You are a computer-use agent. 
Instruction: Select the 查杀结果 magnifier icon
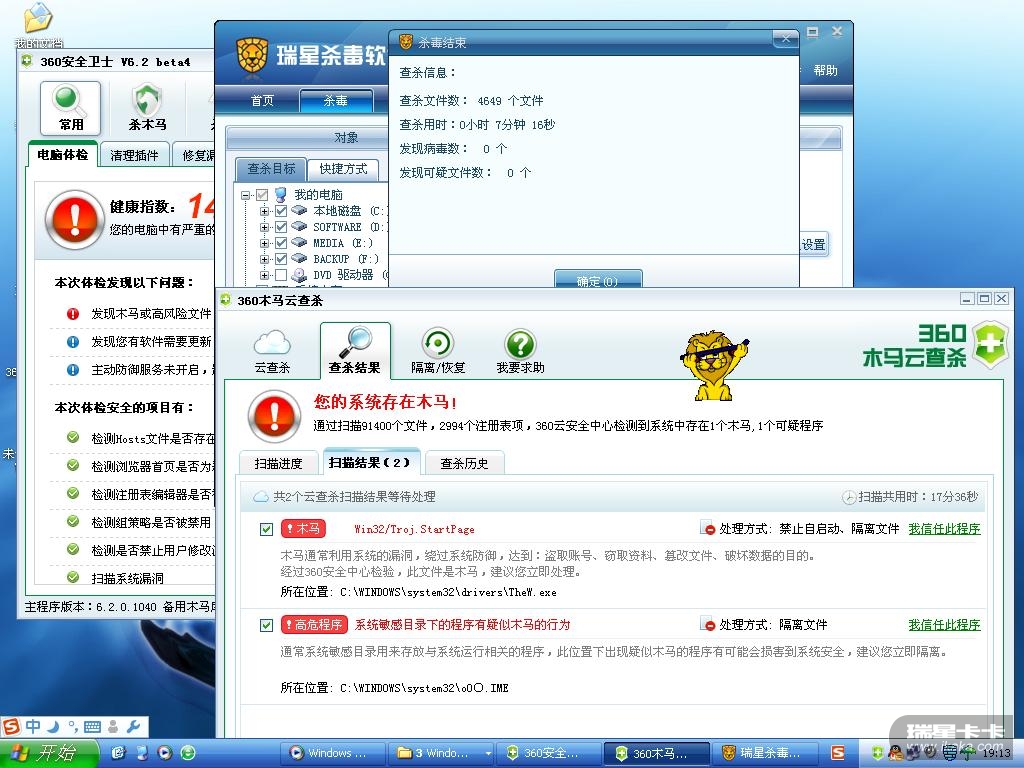pos(355,342)
